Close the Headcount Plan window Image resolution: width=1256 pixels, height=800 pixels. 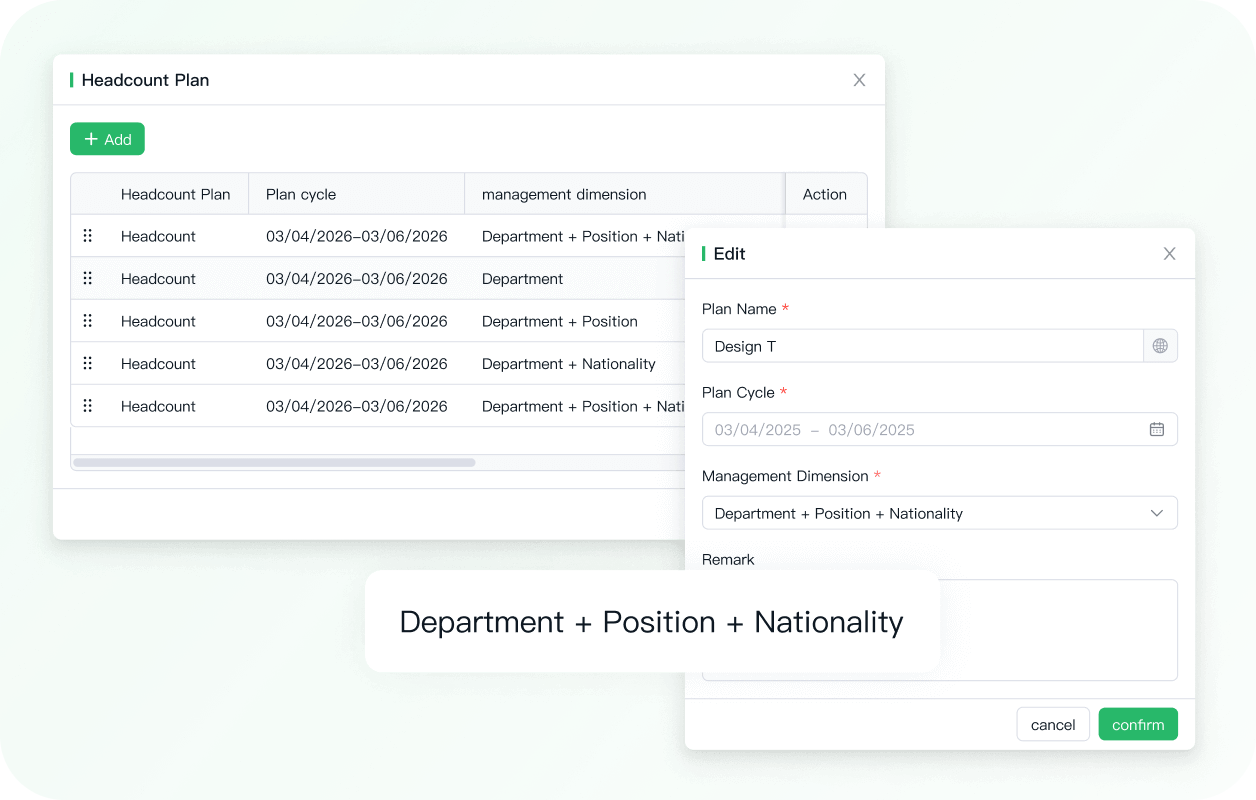859,80
